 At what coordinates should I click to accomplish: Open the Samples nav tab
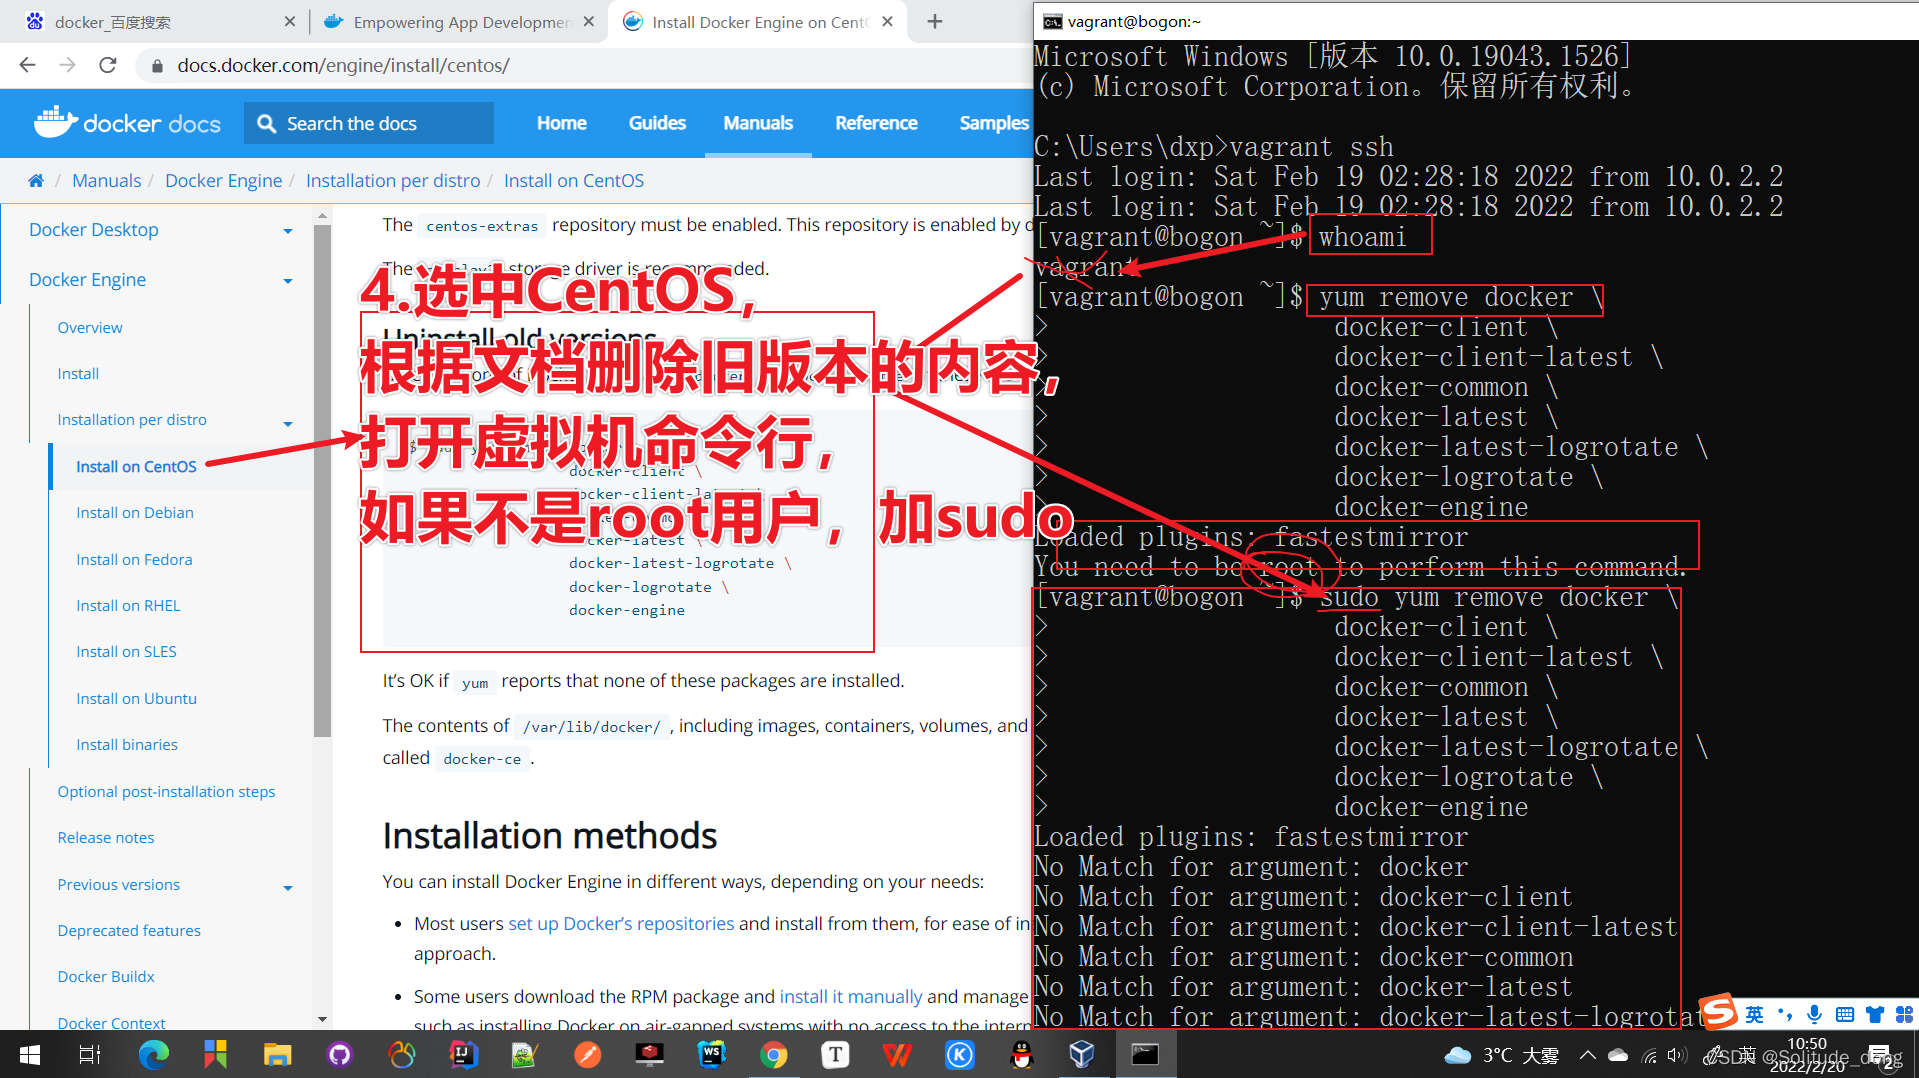pos(993,123)
